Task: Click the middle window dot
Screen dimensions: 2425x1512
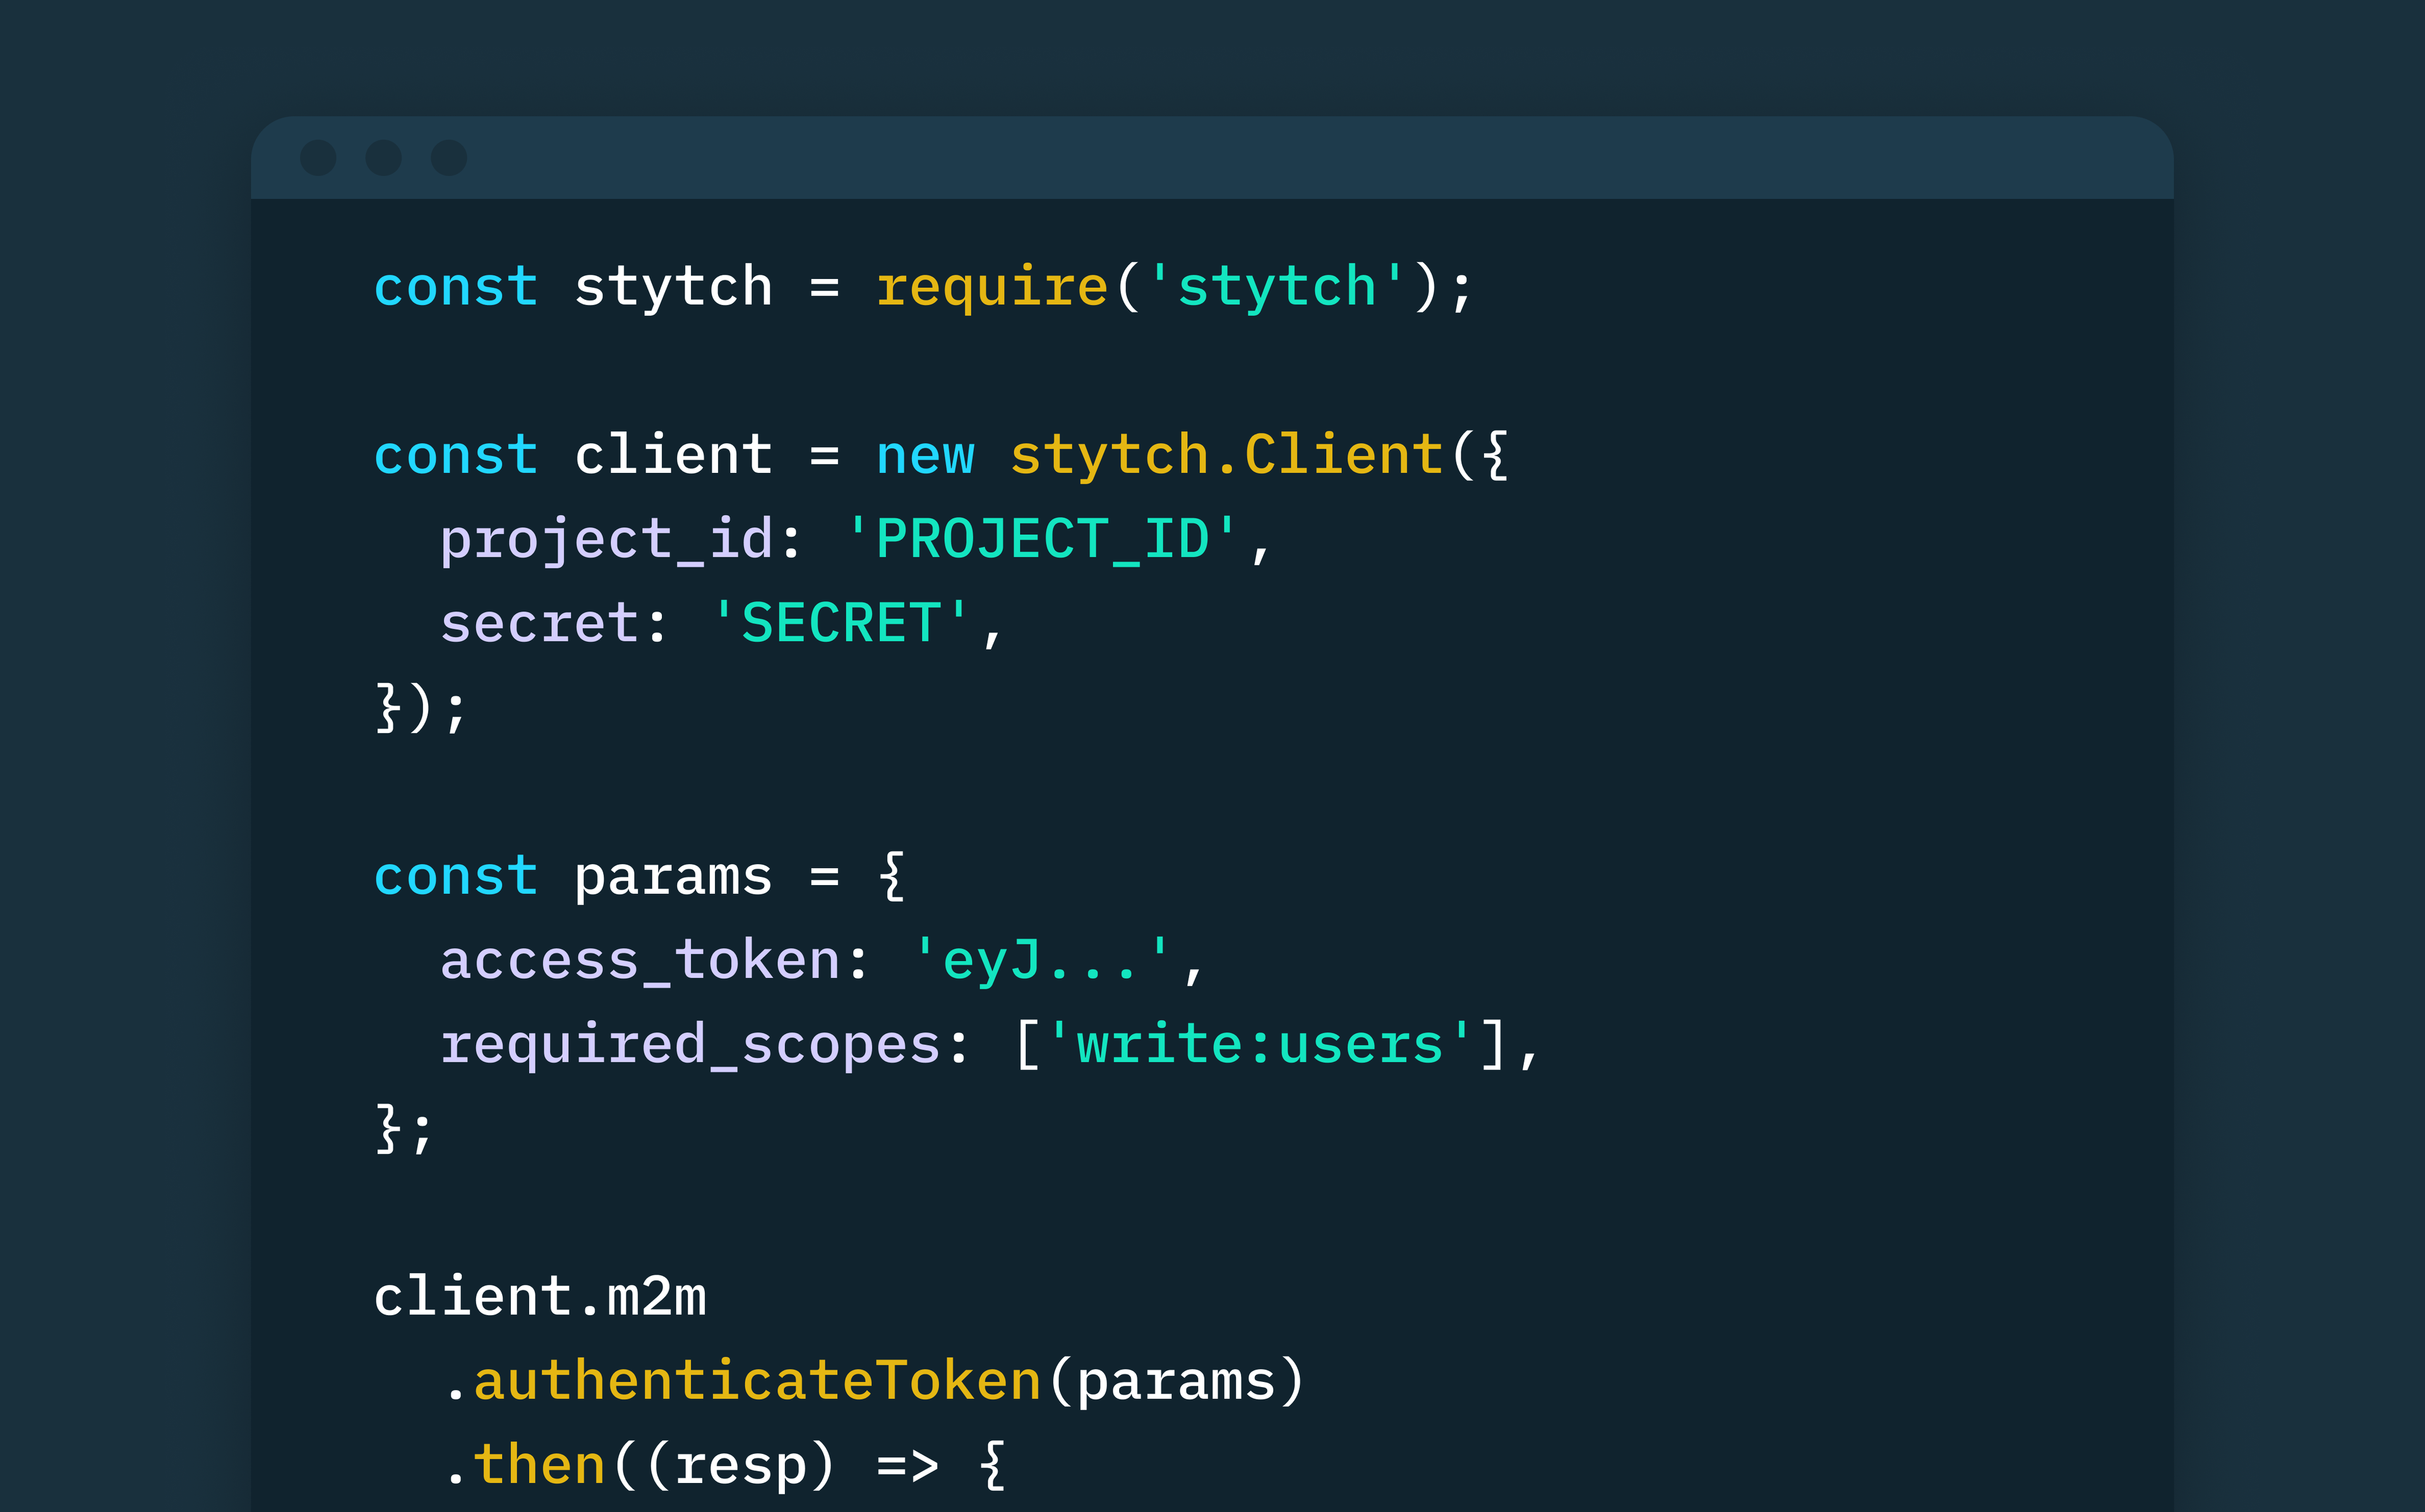Action: tap(384, 158)
